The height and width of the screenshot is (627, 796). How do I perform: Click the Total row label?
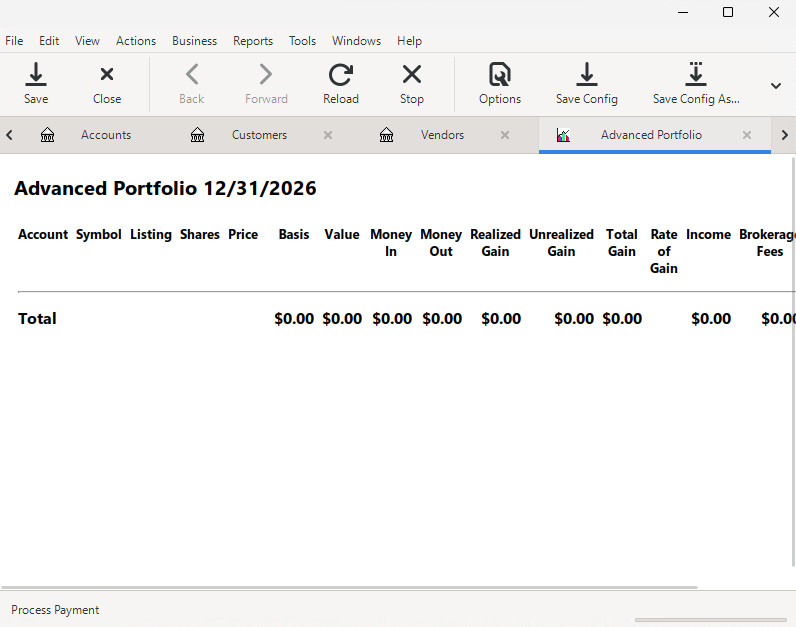pos(37,319)
